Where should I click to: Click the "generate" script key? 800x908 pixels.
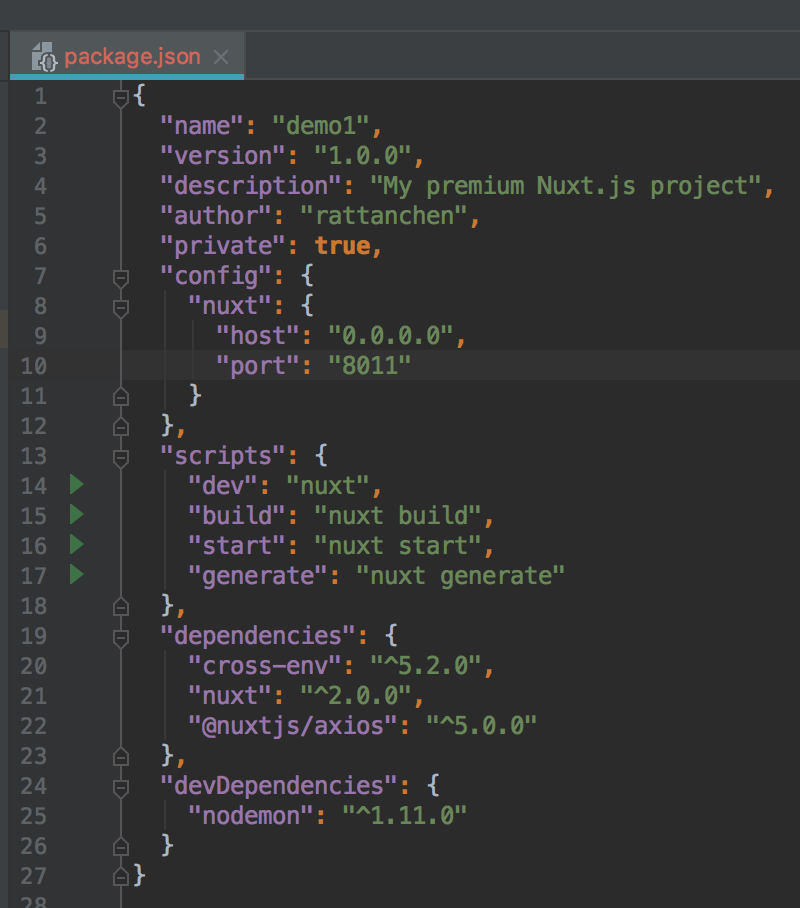pos(258,576)
